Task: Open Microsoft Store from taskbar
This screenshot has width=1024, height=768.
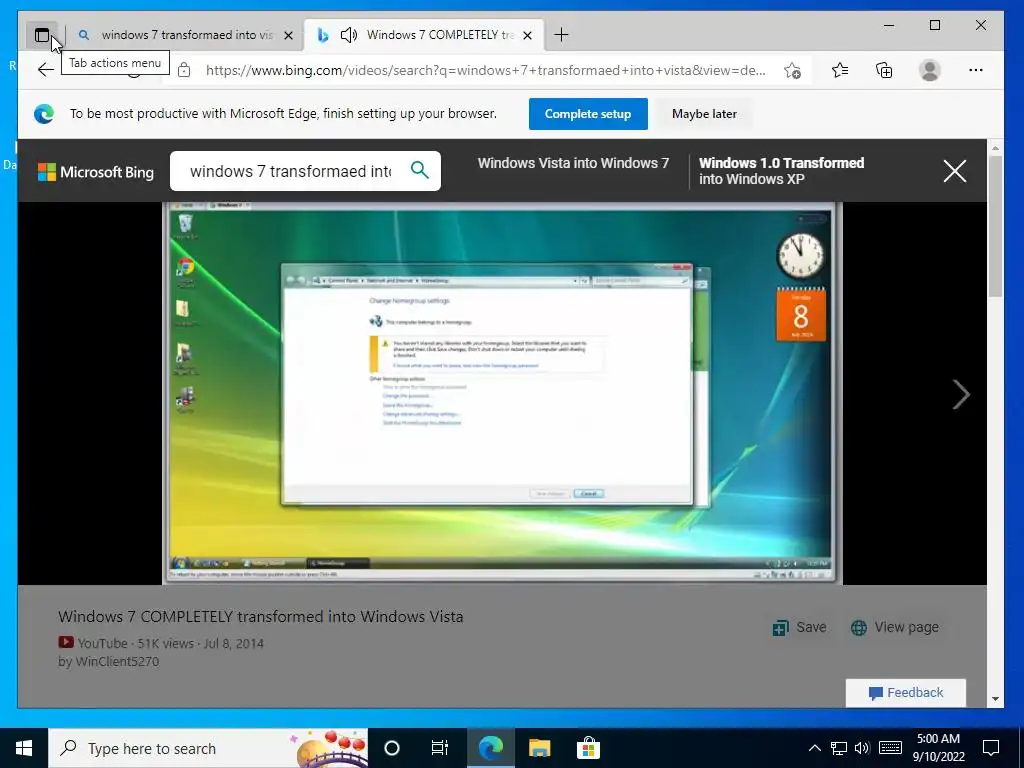Action: point(588,748)
